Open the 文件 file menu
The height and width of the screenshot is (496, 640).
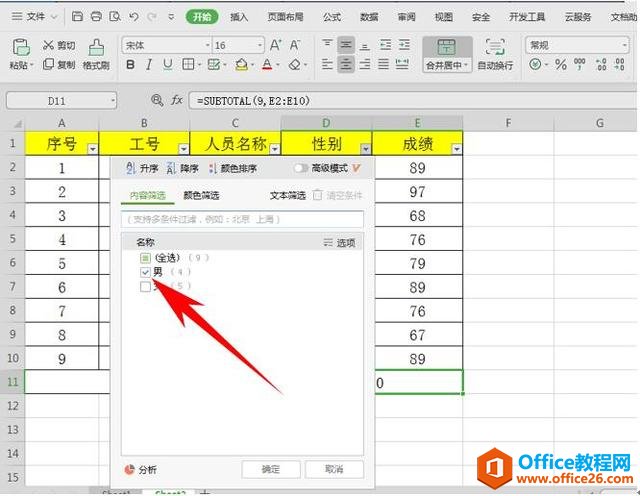[35, 17]
